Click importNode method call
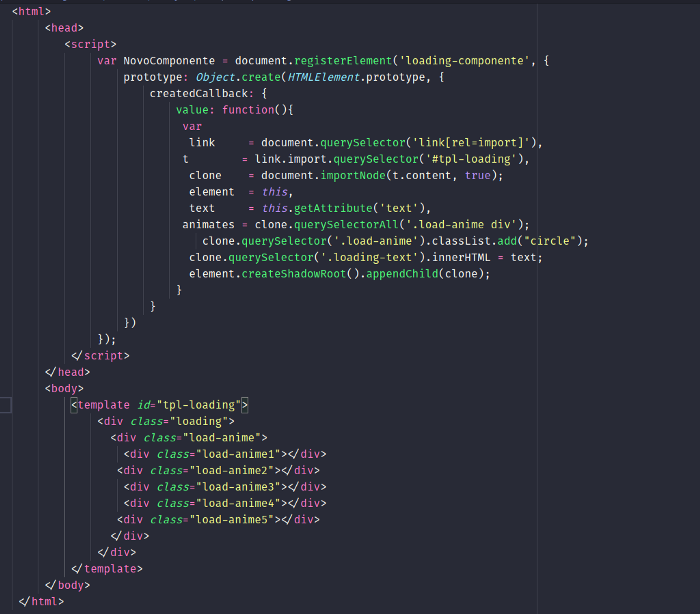Image resolution: width=700 pixels, height=614 pixels. click(353, 175)
